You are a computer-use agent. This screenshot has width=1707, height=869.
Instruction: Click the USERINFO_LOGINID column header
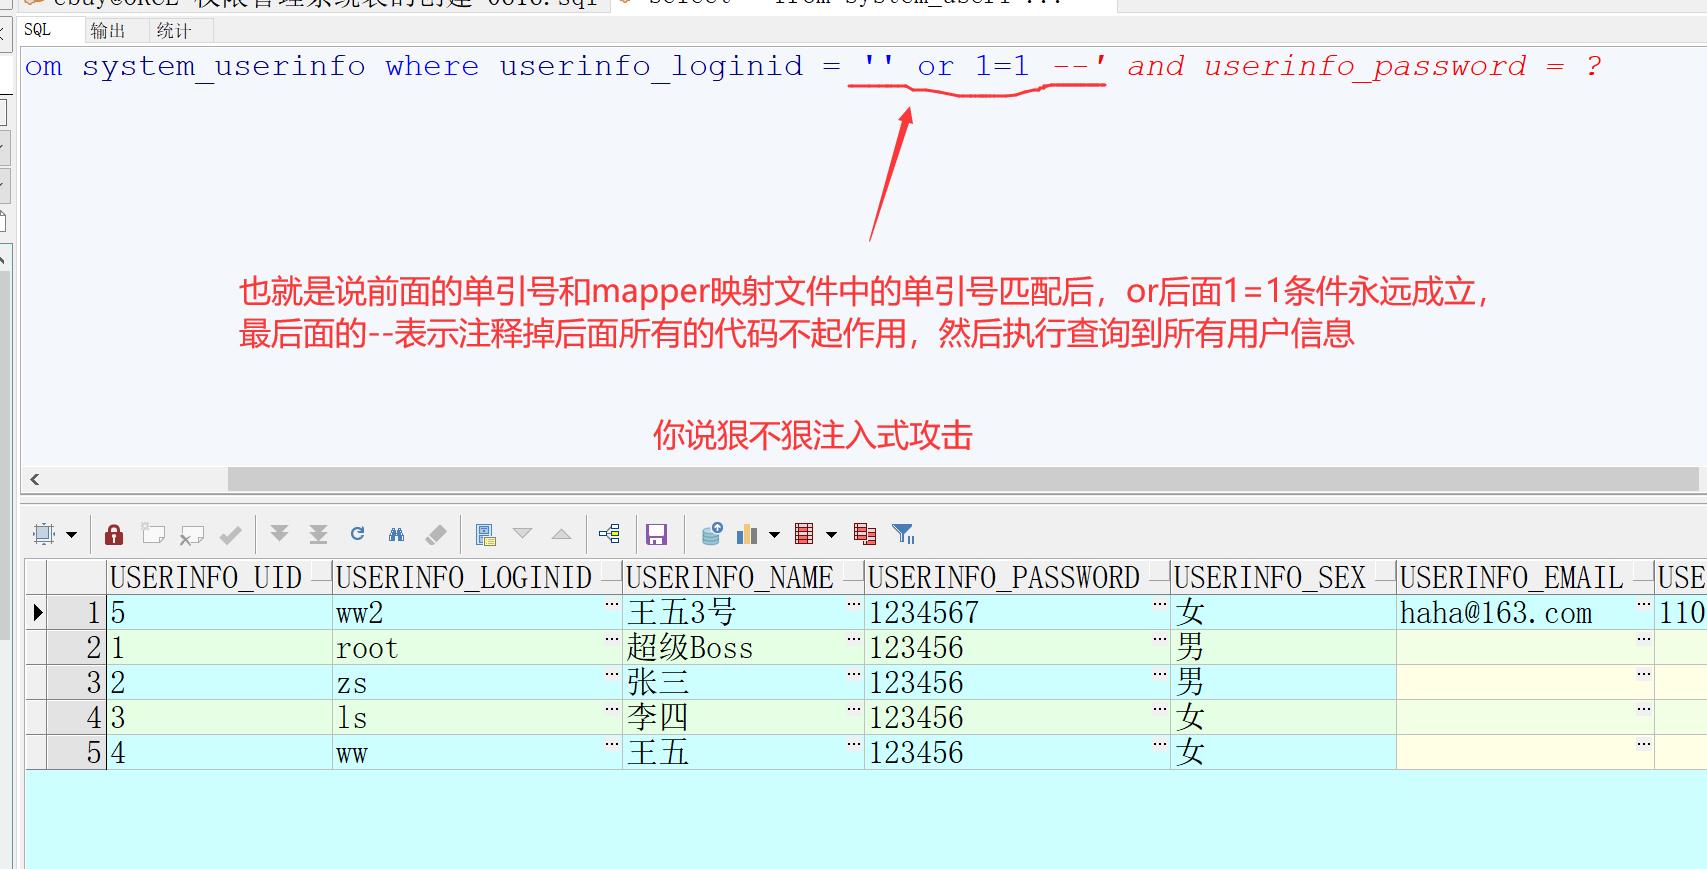pos(477,577)
